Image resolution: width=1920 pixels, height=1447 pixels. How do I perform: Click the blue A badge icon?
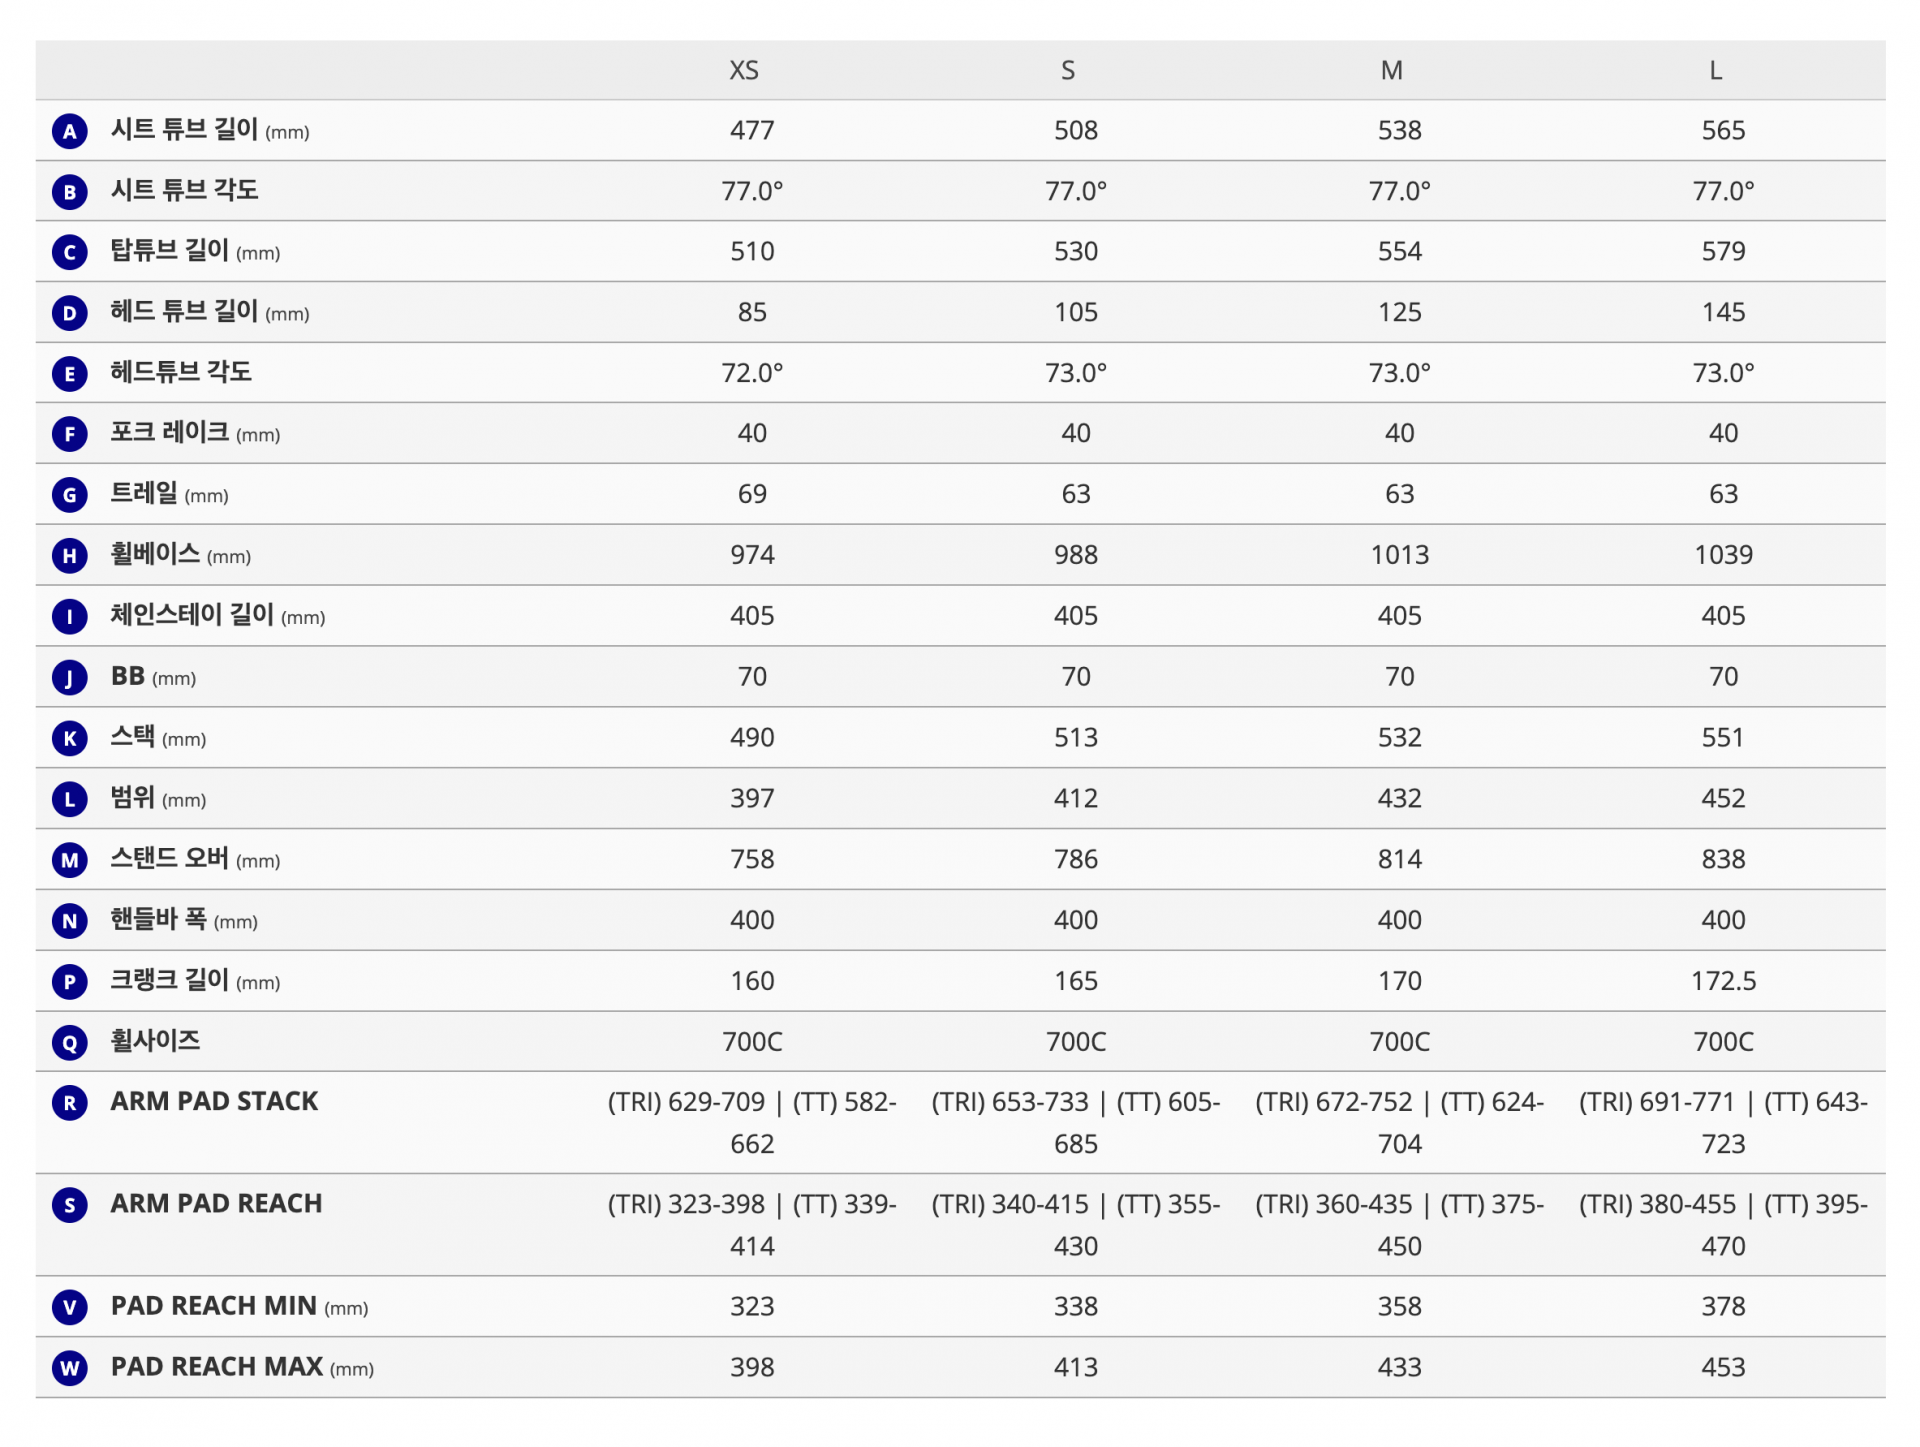pos(70,131)
